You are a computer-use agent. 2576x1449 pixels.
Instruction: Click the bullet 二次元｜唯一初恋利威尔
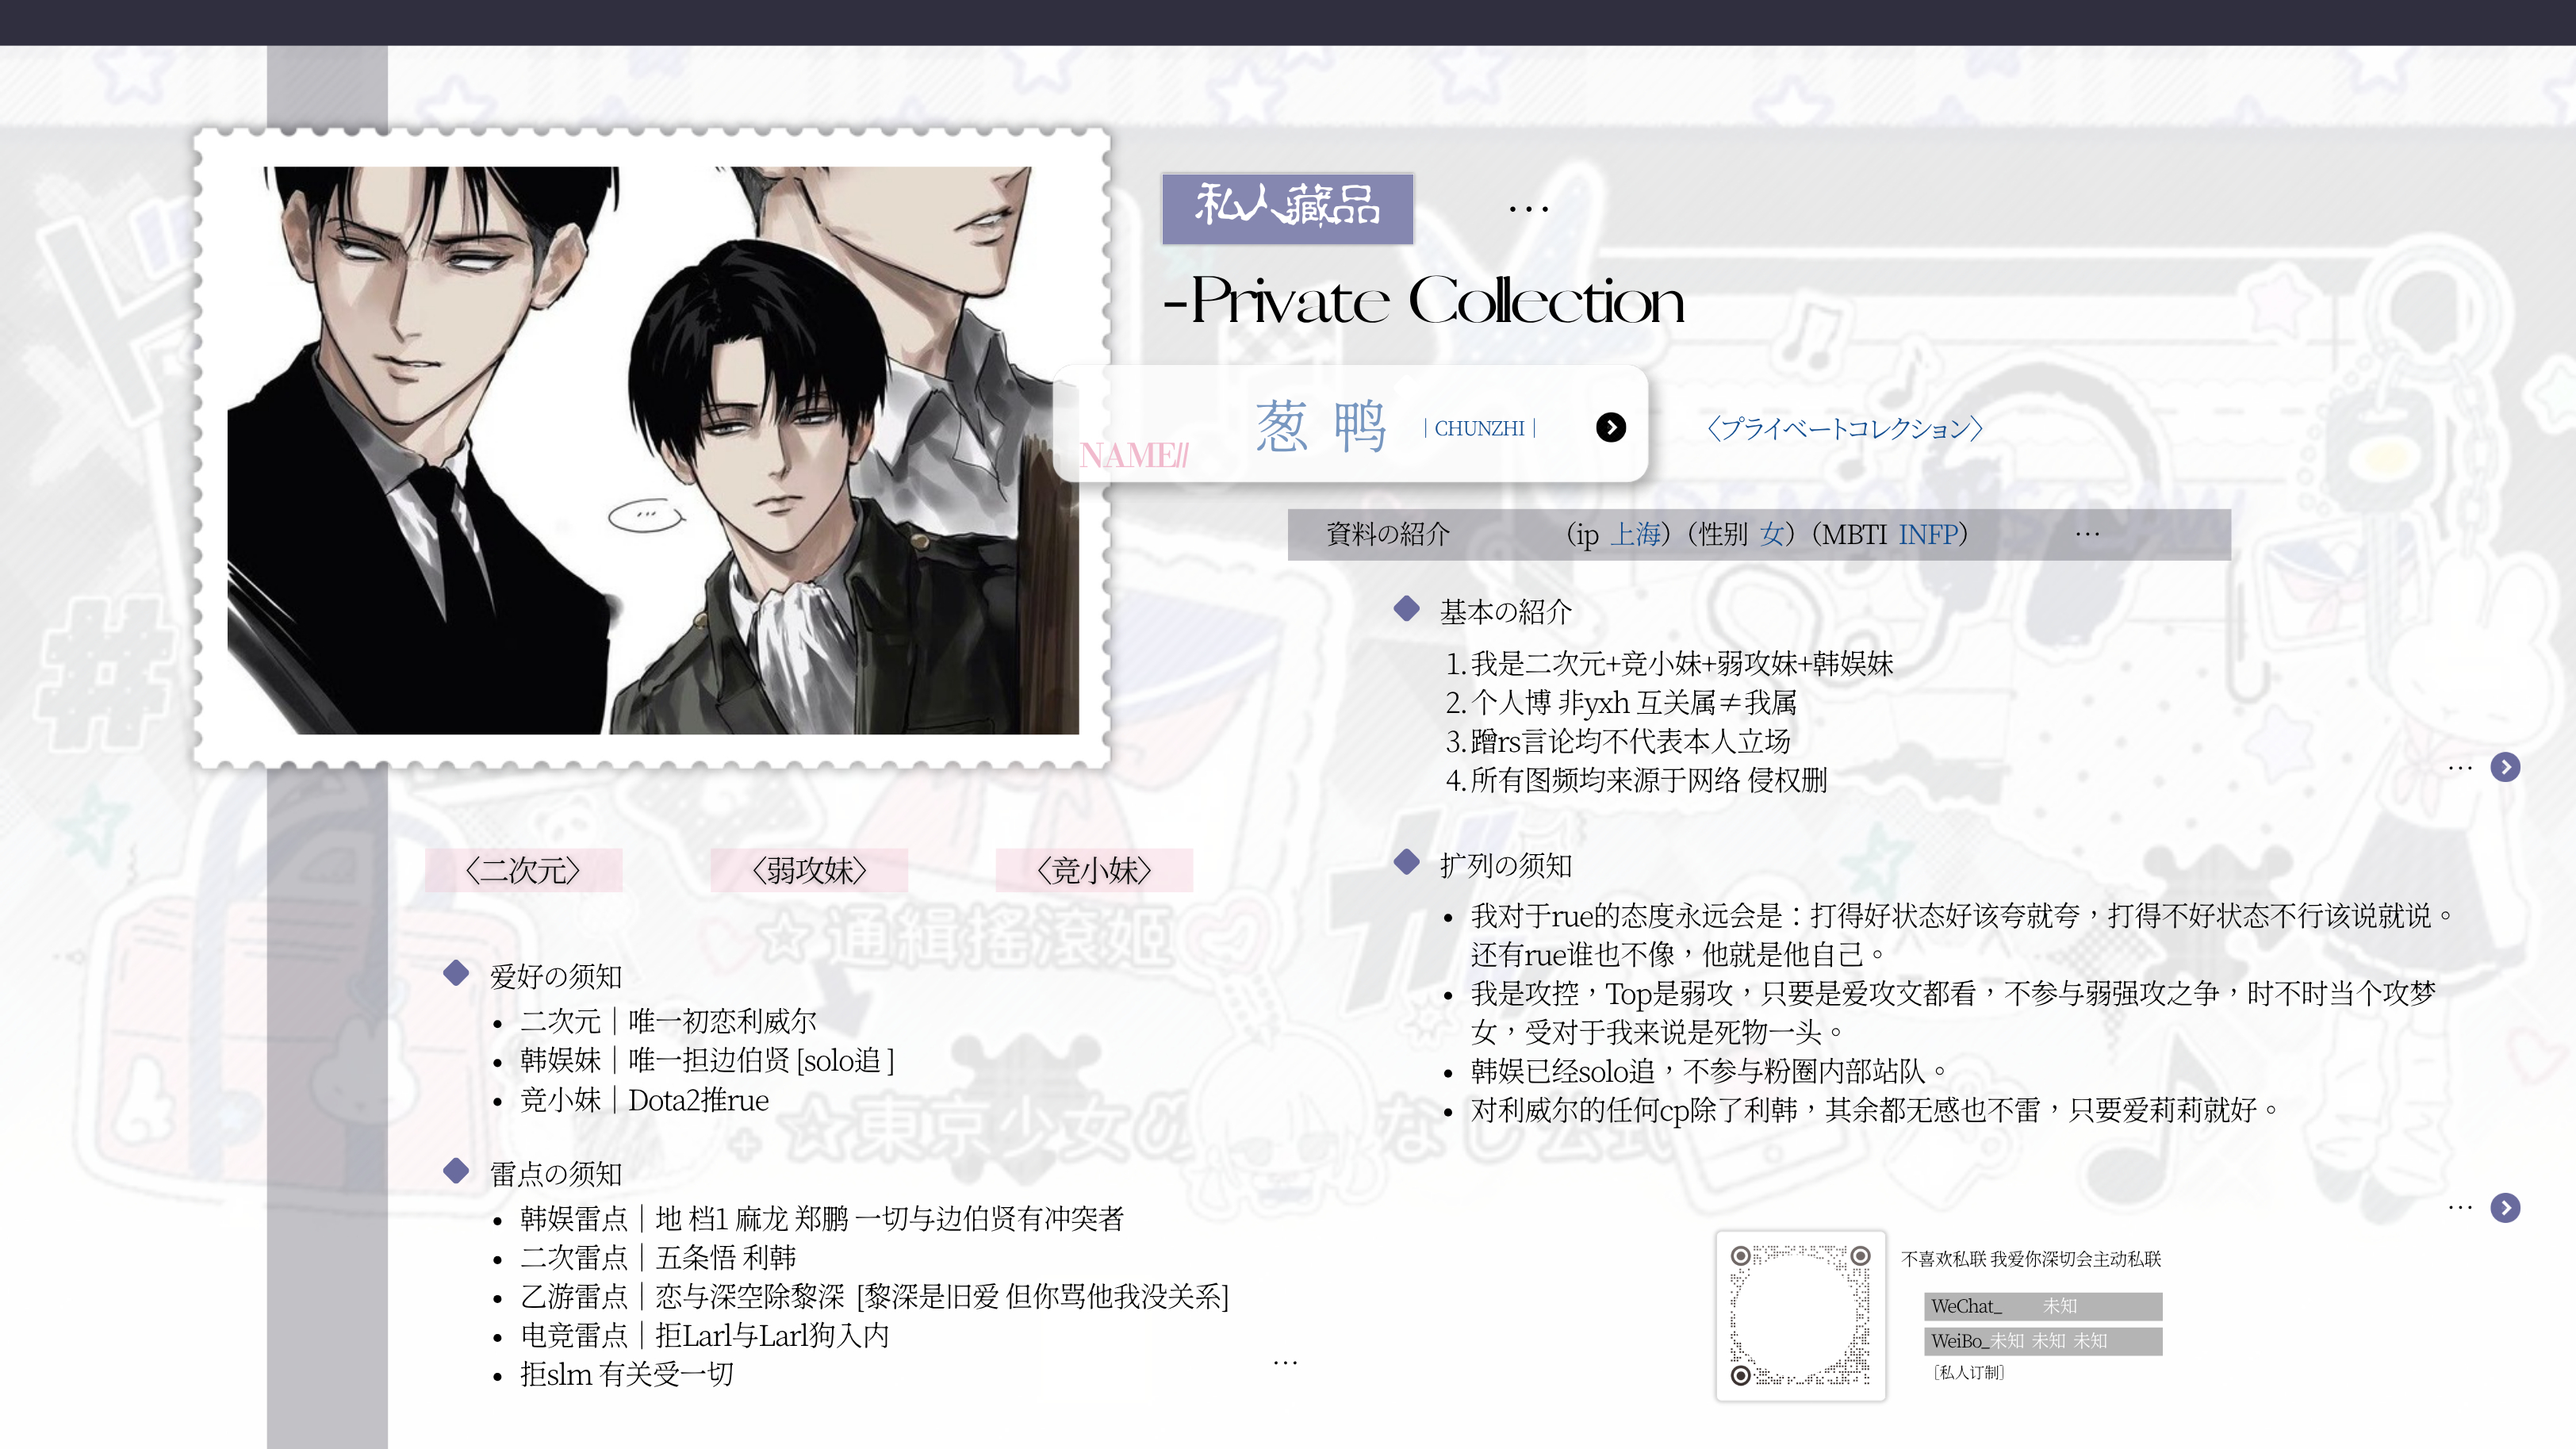click(668, 1021)
